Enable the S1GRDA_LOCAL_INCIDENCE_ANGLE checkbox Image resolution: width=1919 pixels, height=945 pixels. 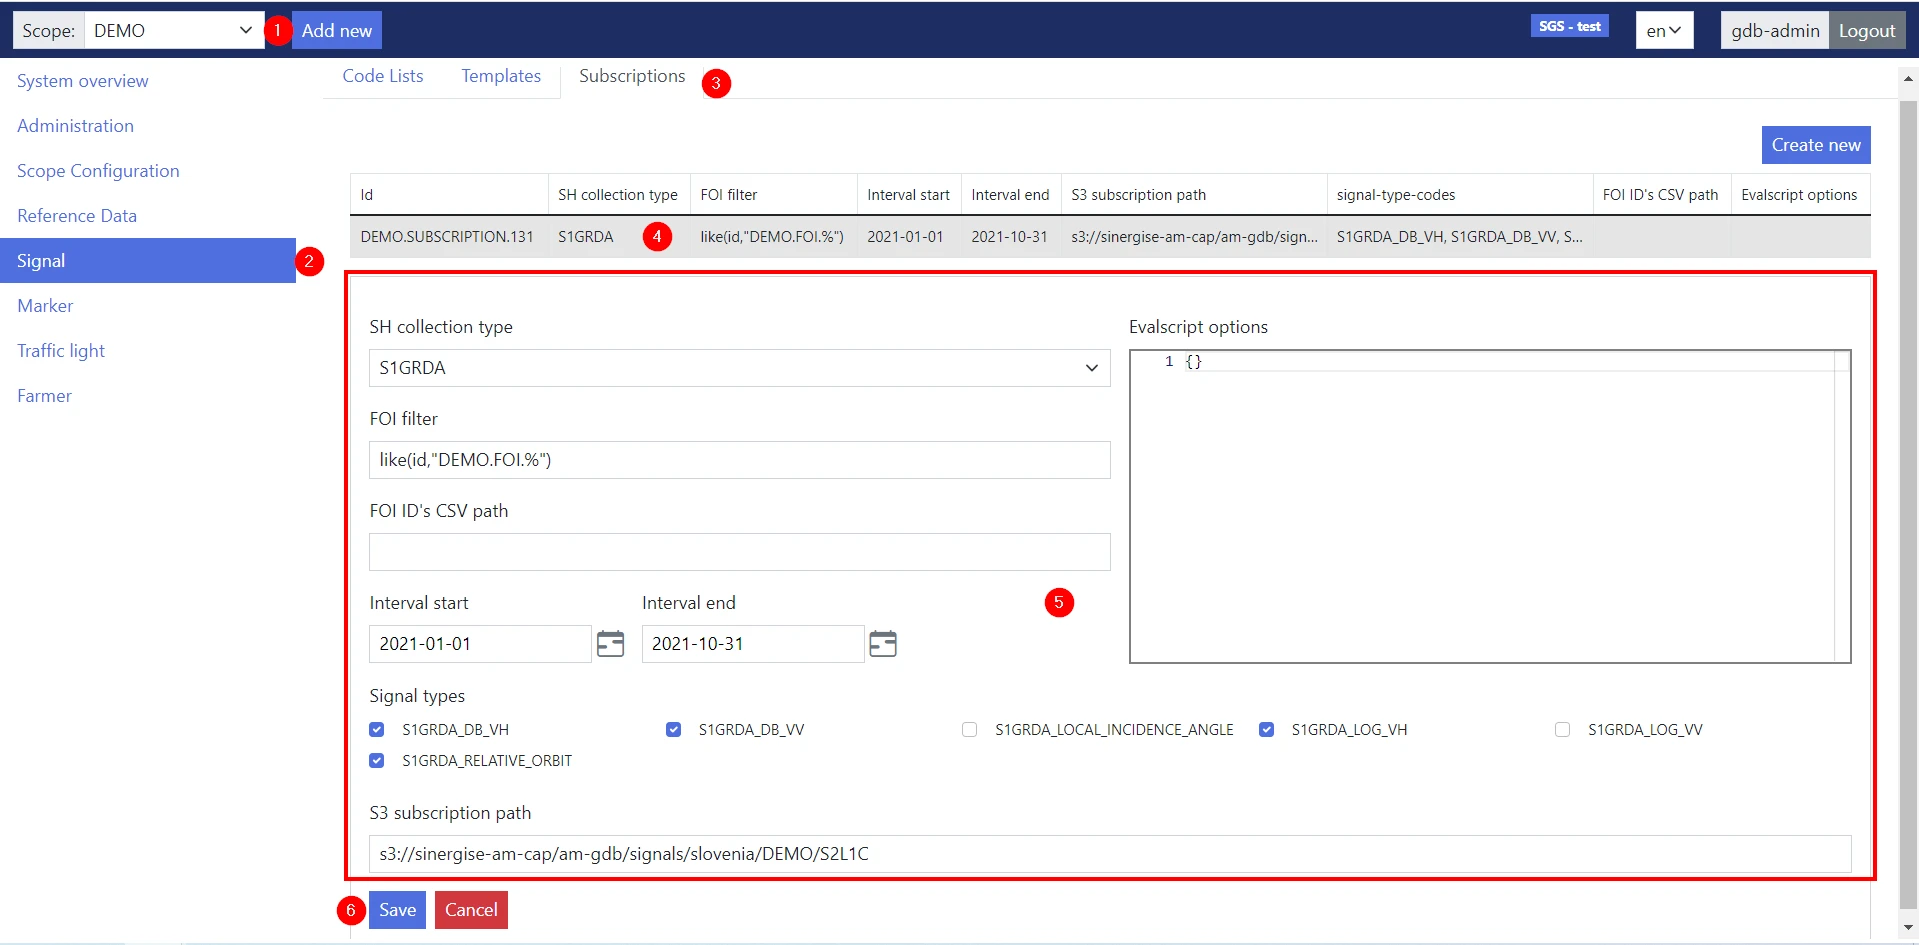[969, 730]
